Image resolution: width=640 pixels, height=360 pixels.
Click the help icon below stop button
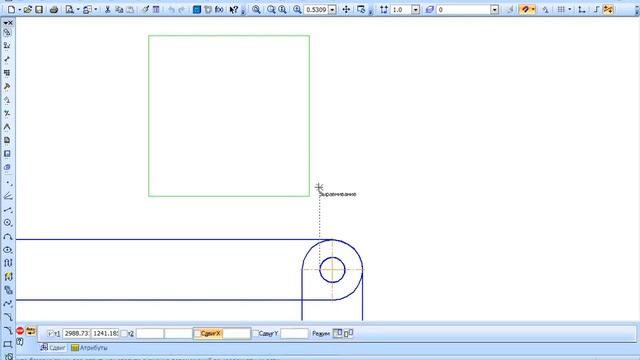pos(20,342)
